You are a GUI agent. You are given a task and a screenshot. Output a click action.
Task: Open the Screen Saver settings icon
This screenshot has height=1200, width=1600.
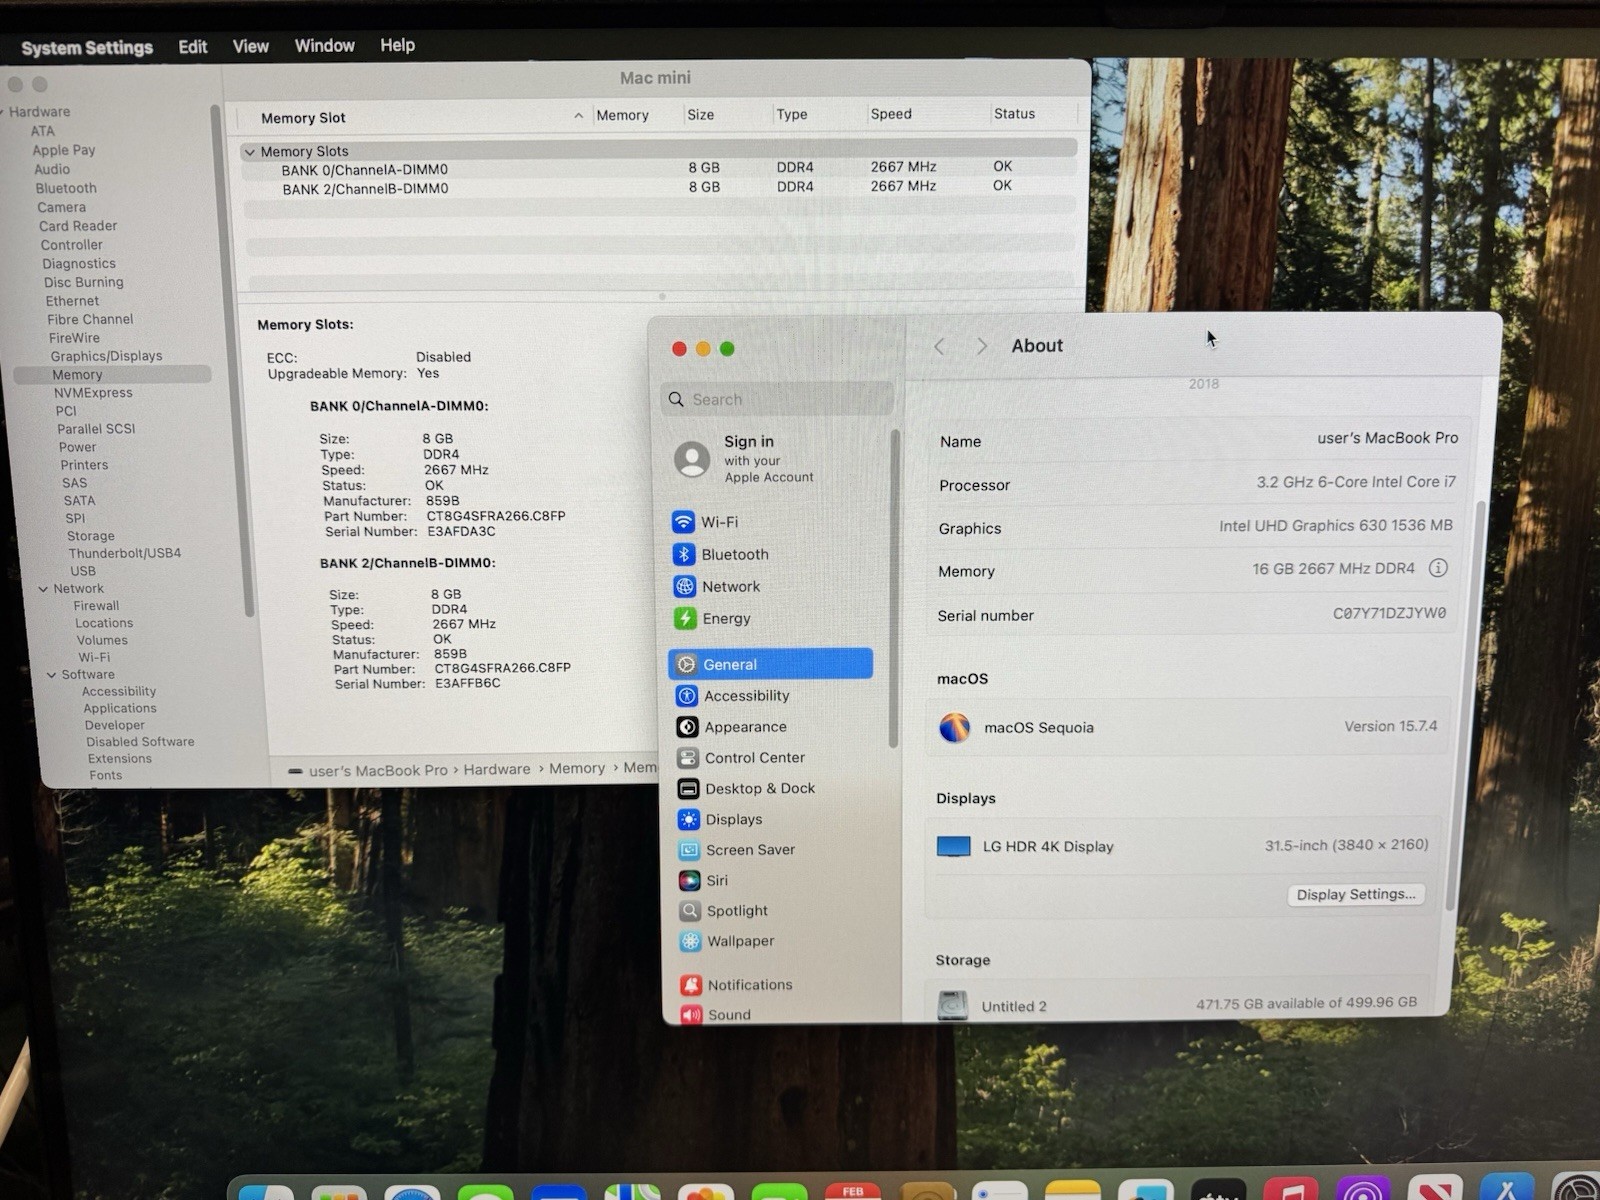pos(689,850)
